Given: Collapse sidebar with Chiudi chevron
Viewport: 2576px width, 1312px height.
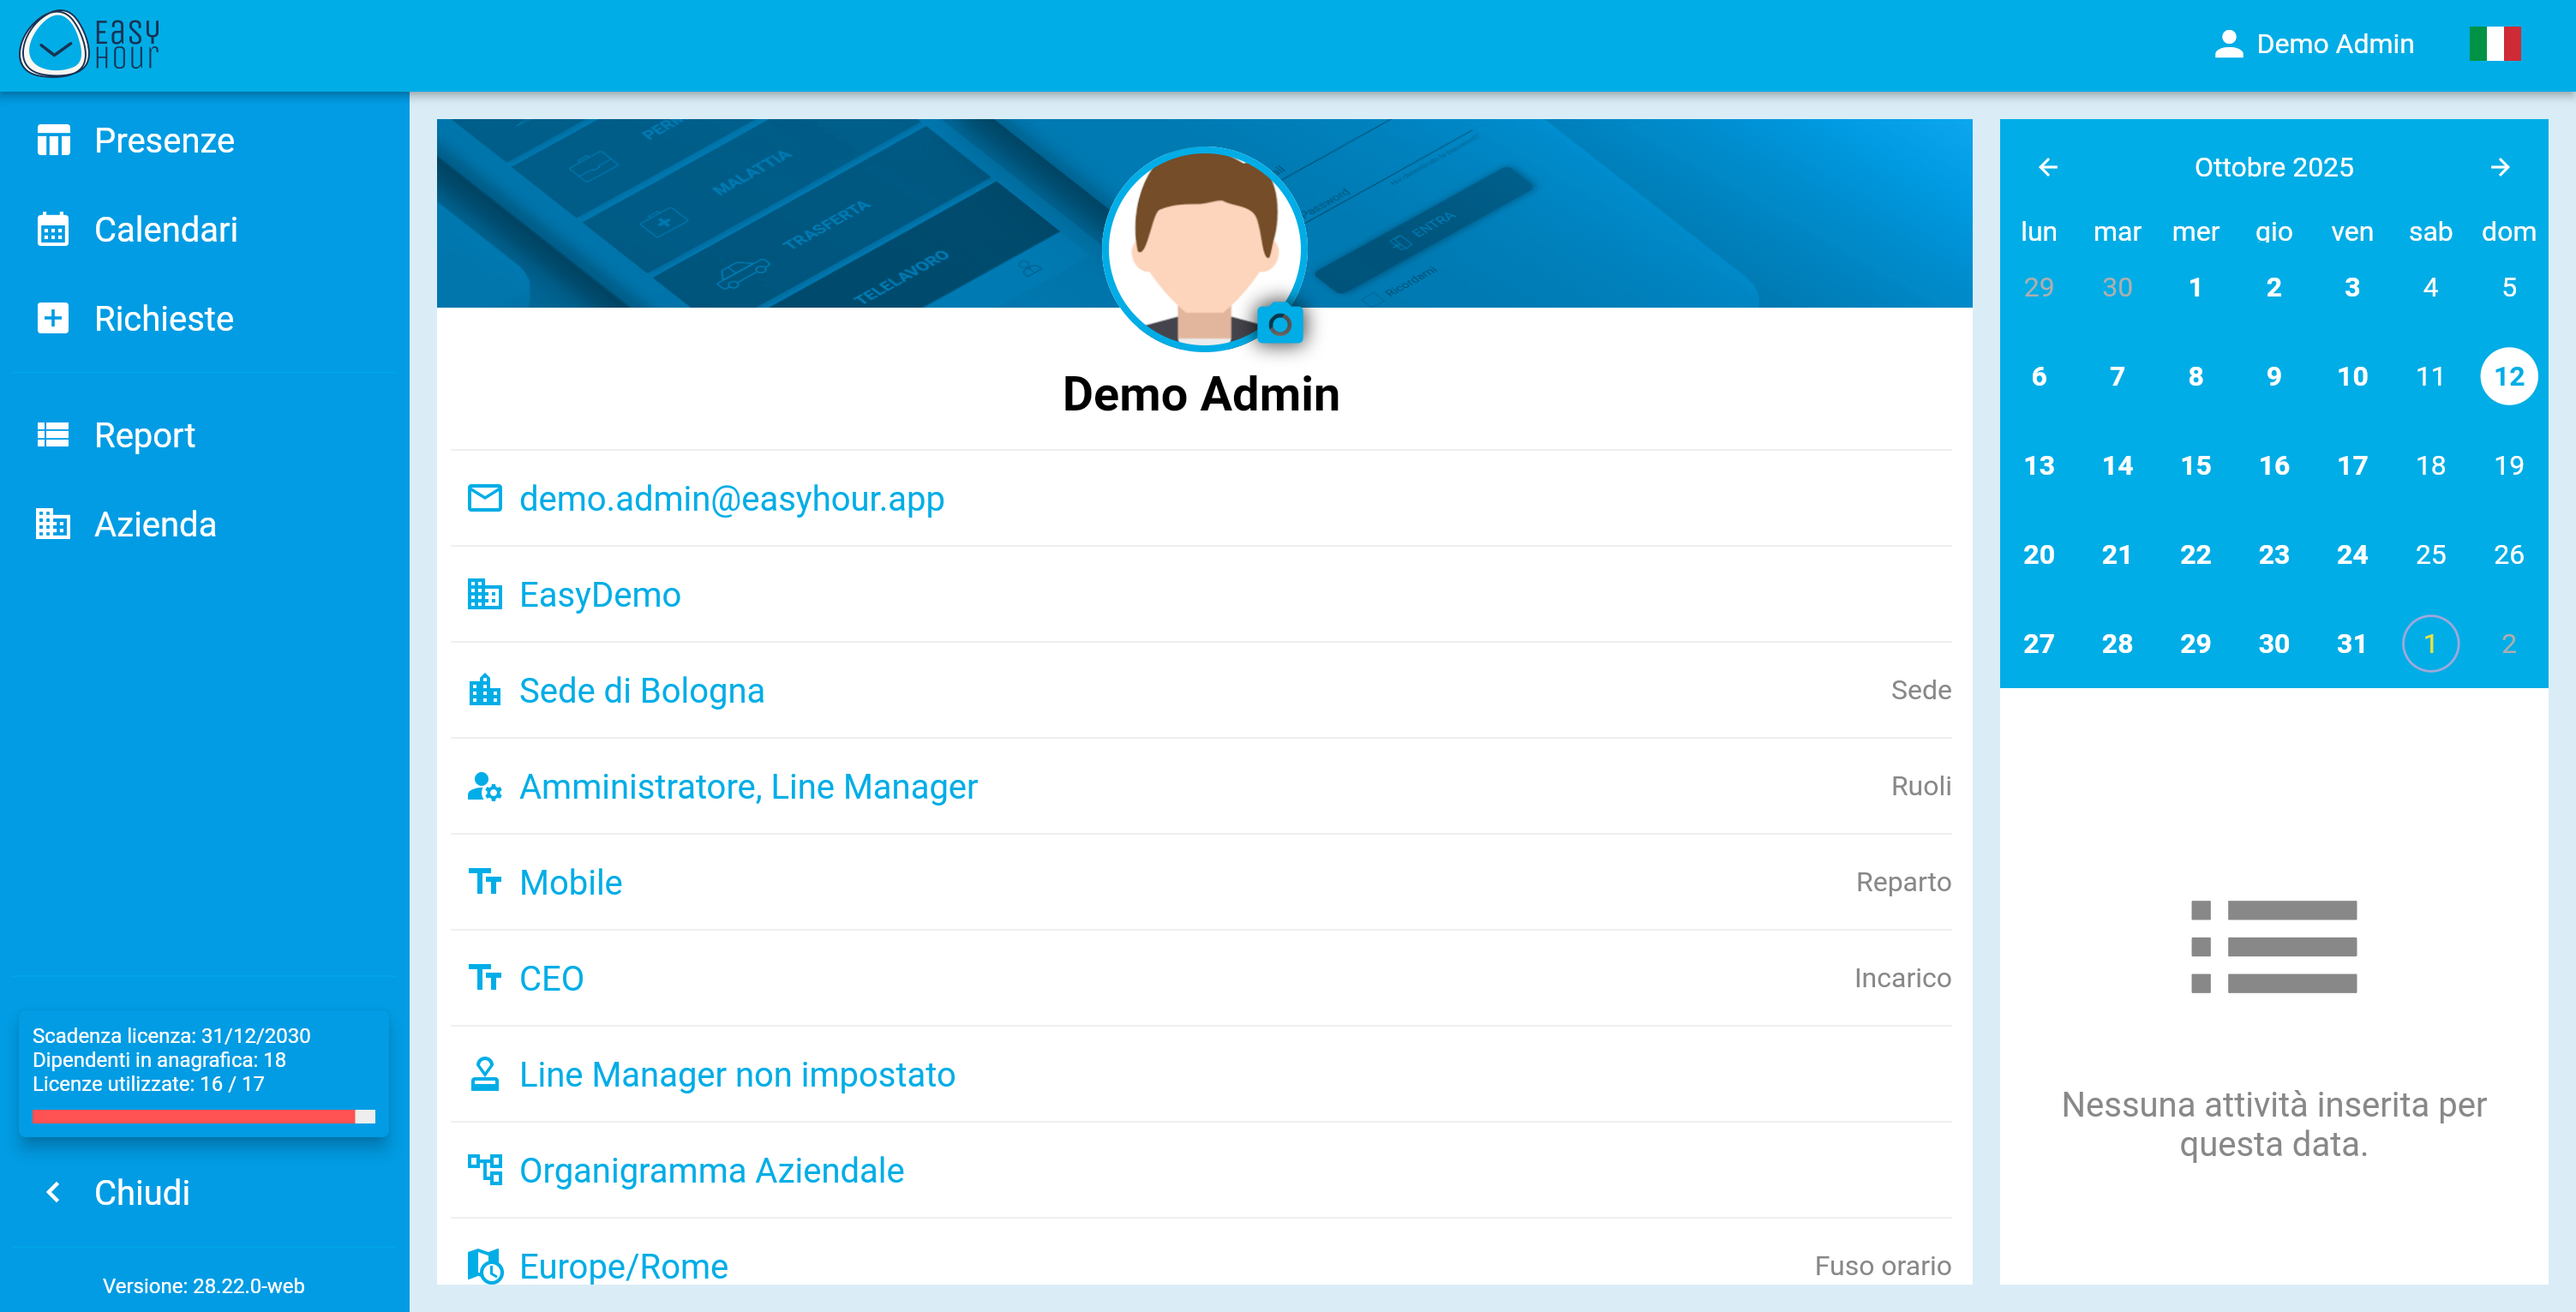Looking at the screenshot, I should pos(54,1192).
